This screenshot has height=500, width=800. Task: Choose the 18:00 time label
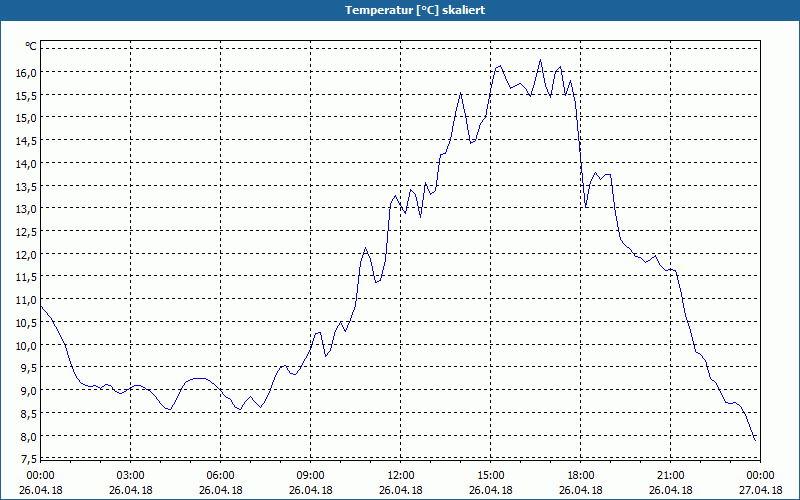581,475
